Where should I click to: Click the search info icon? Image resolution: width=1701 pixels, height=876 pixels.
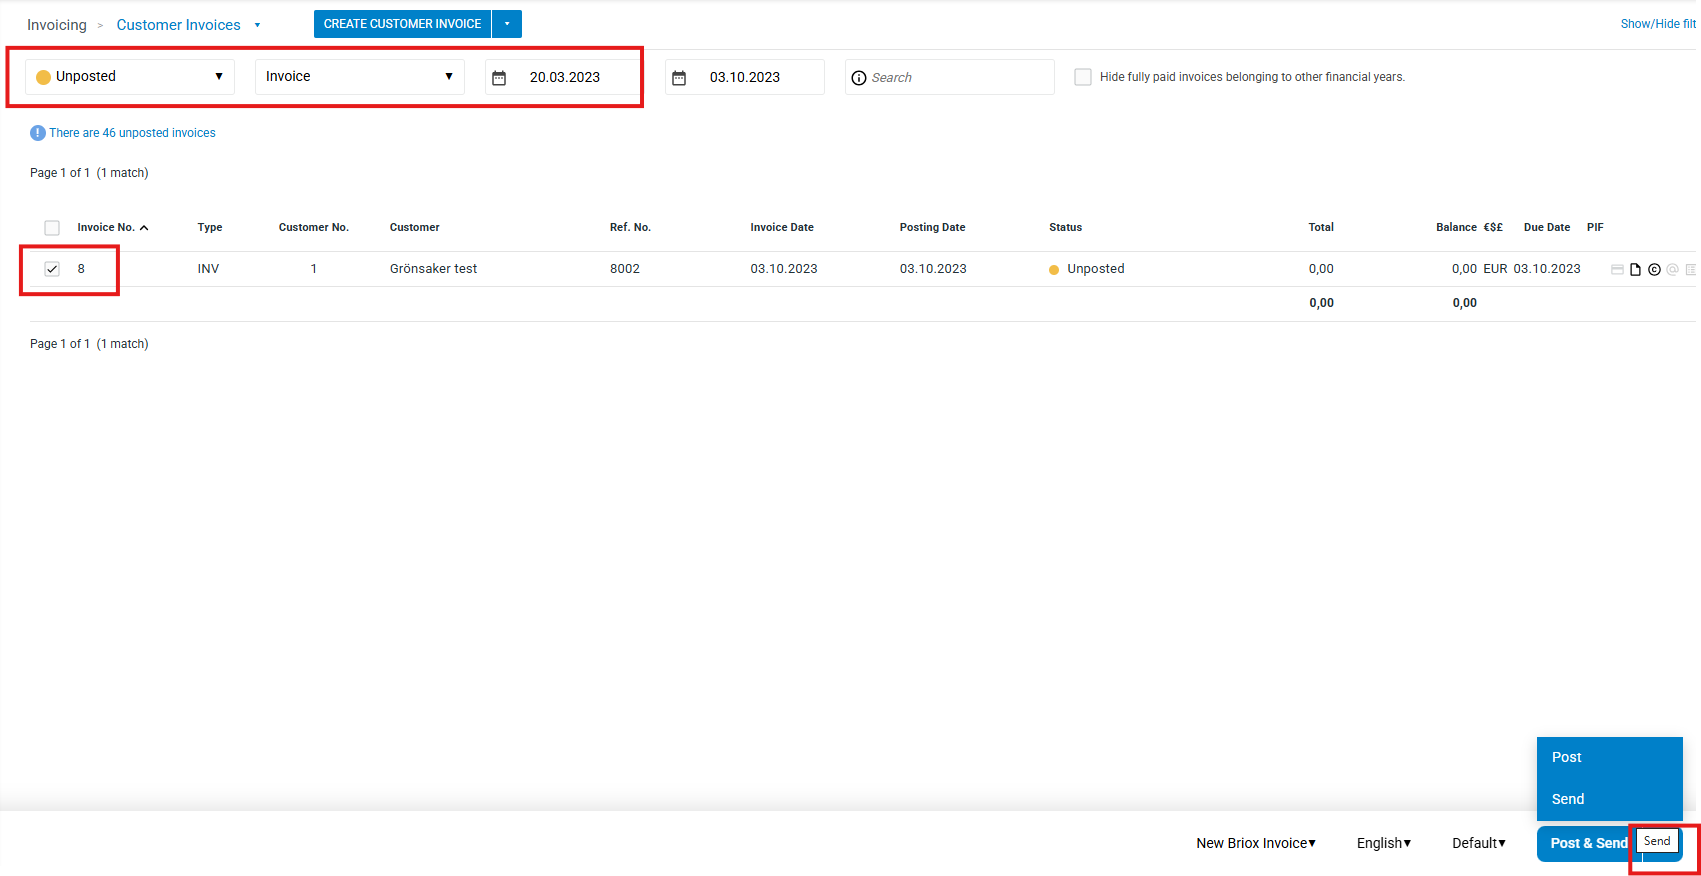point(859,78)
